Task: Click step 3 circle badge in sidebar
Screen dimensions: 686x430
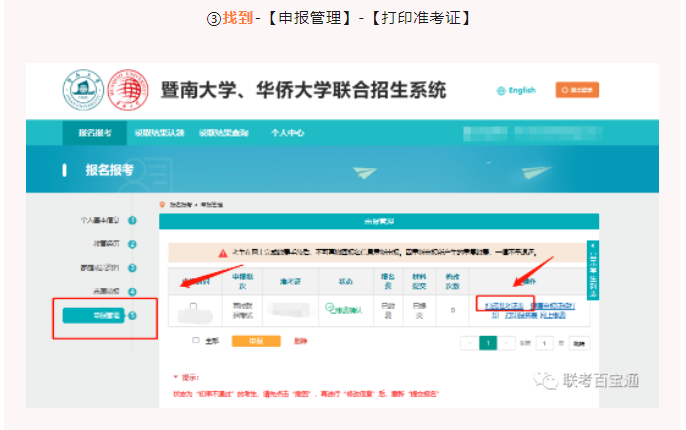Action: point(132,267)
